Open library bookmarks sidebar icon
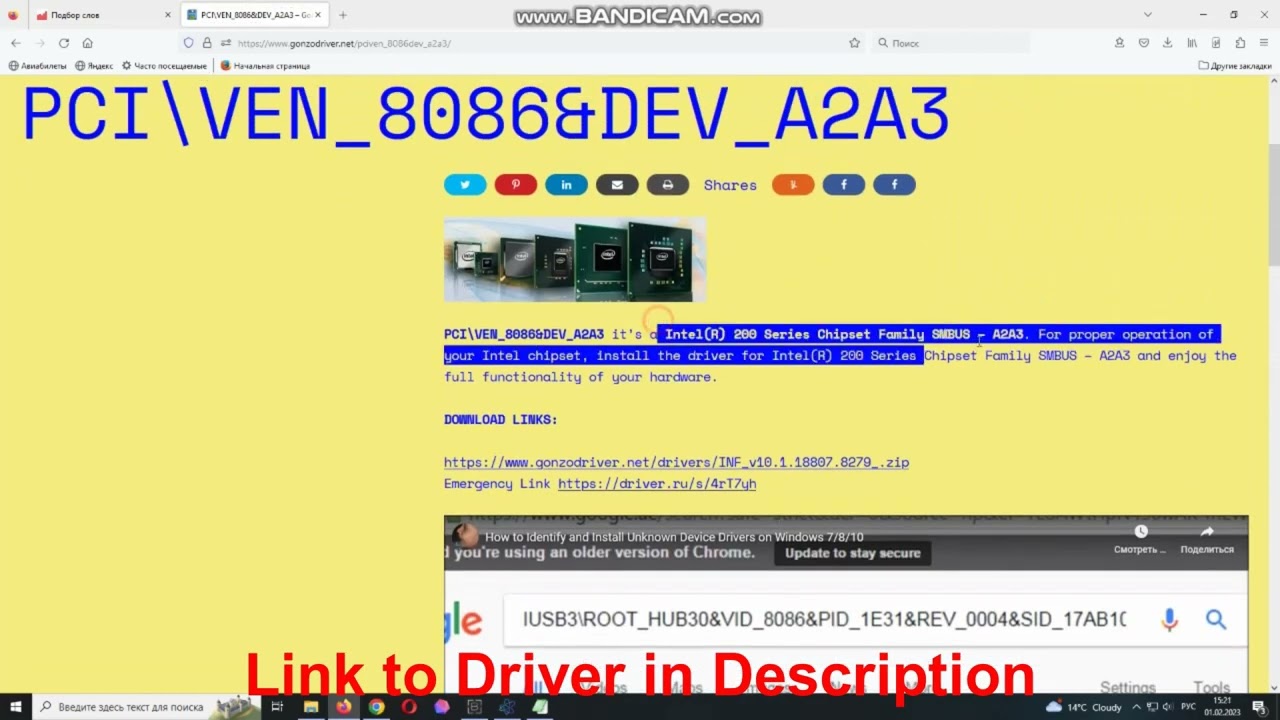The height and width of the screenshot is (720, 1280). coord(1192,43)
